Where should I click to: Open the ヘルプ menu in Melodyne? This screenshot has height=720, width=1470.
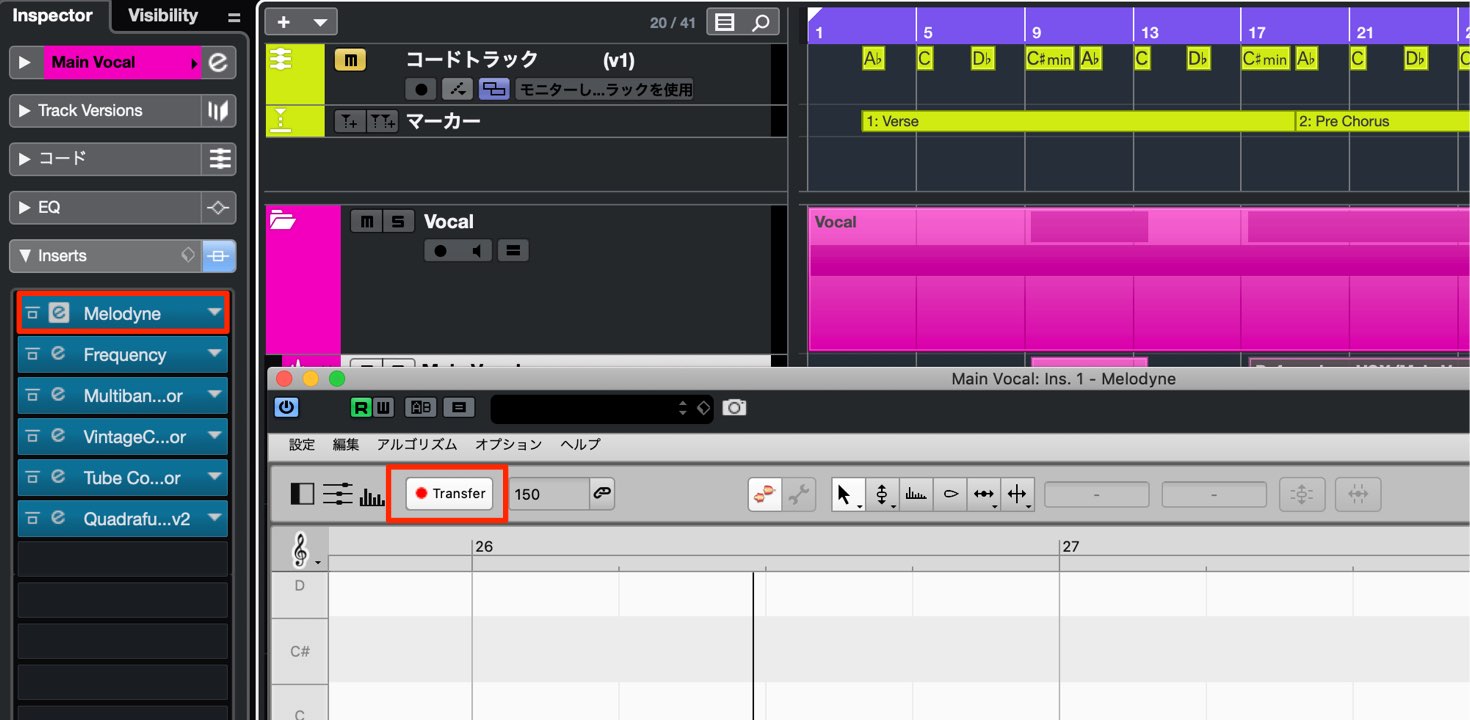click(580, 444)
